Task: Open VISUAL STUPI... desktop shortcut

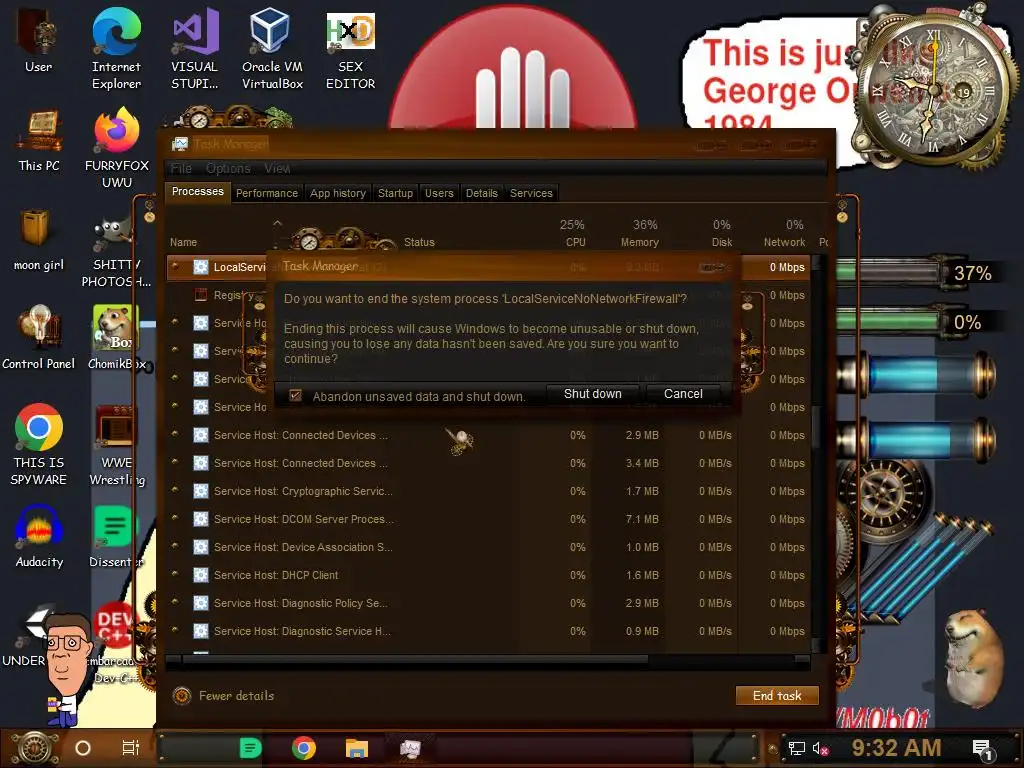Action: 195,48
